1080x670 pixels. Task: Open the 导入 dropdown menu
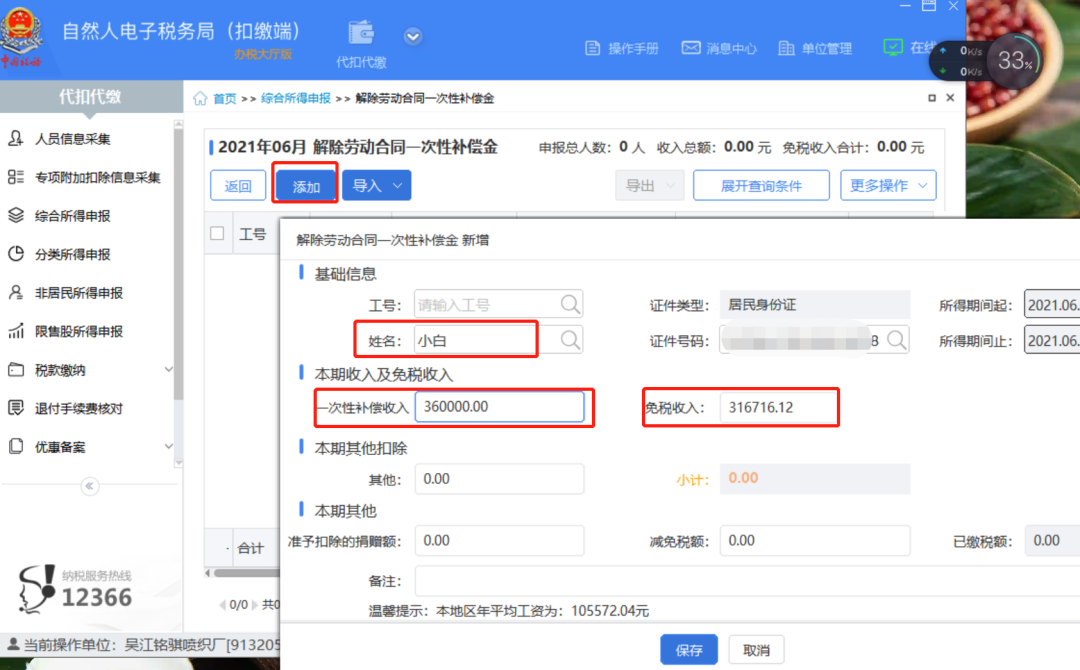[x=377, y=185]
